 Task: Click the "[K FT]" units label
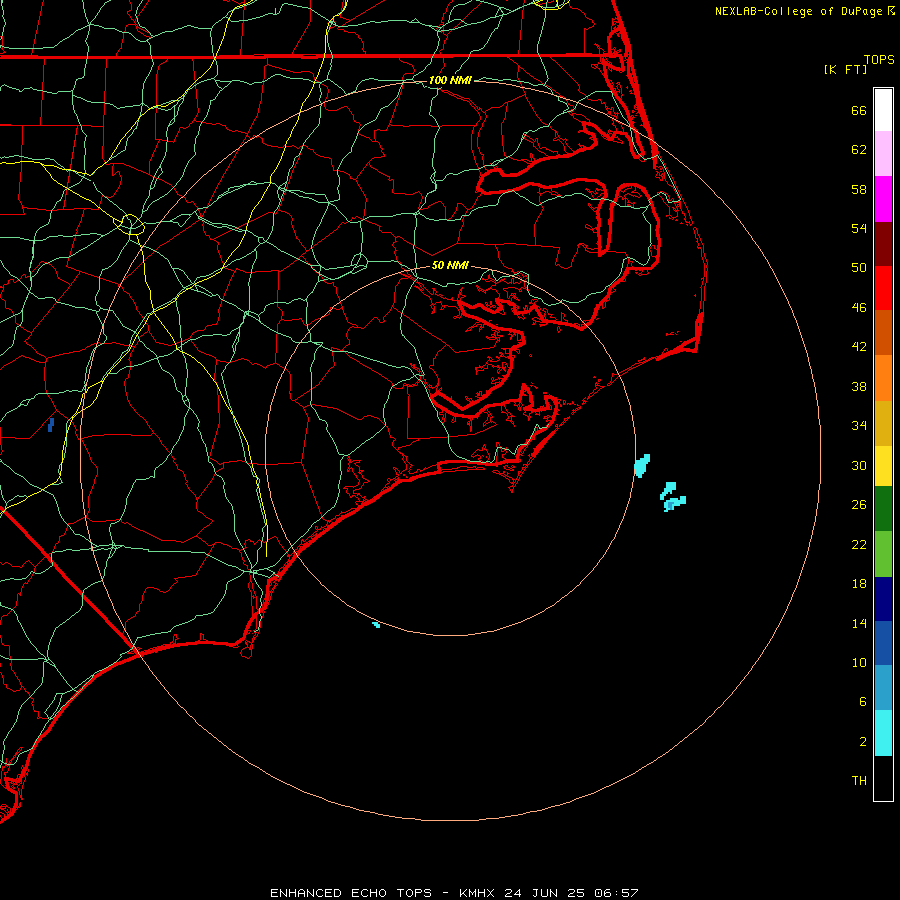(x=845, y=69)
